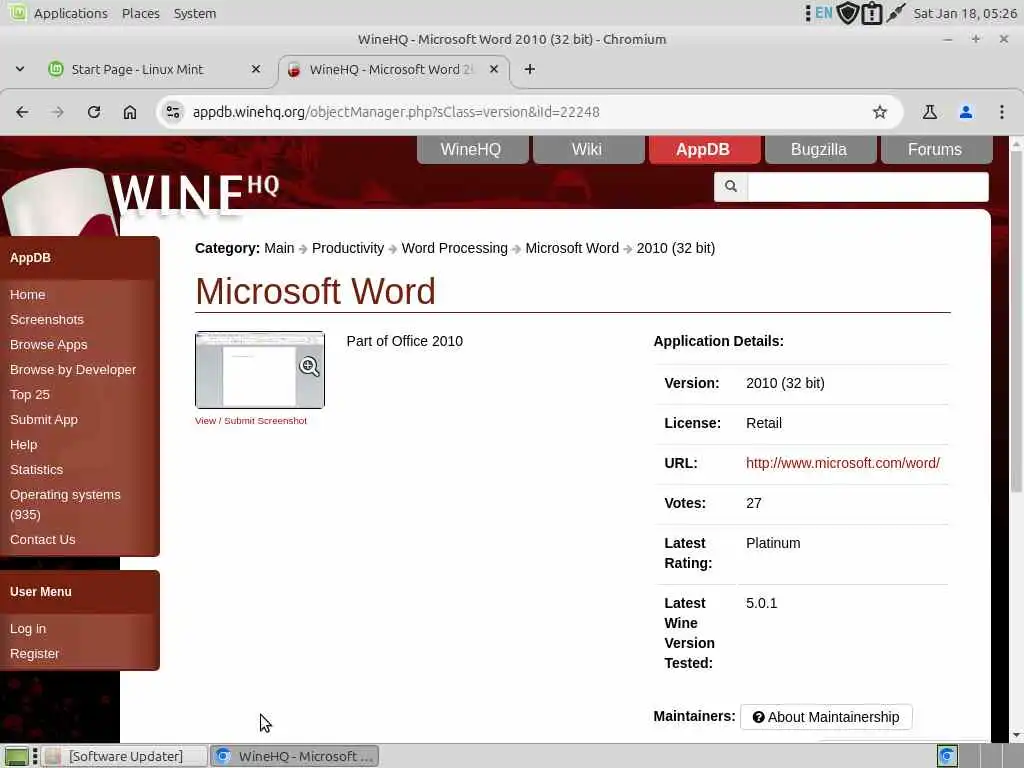Open the Chromium three-dot menu
The image size is (1024, 768).
pos(1002,112)
